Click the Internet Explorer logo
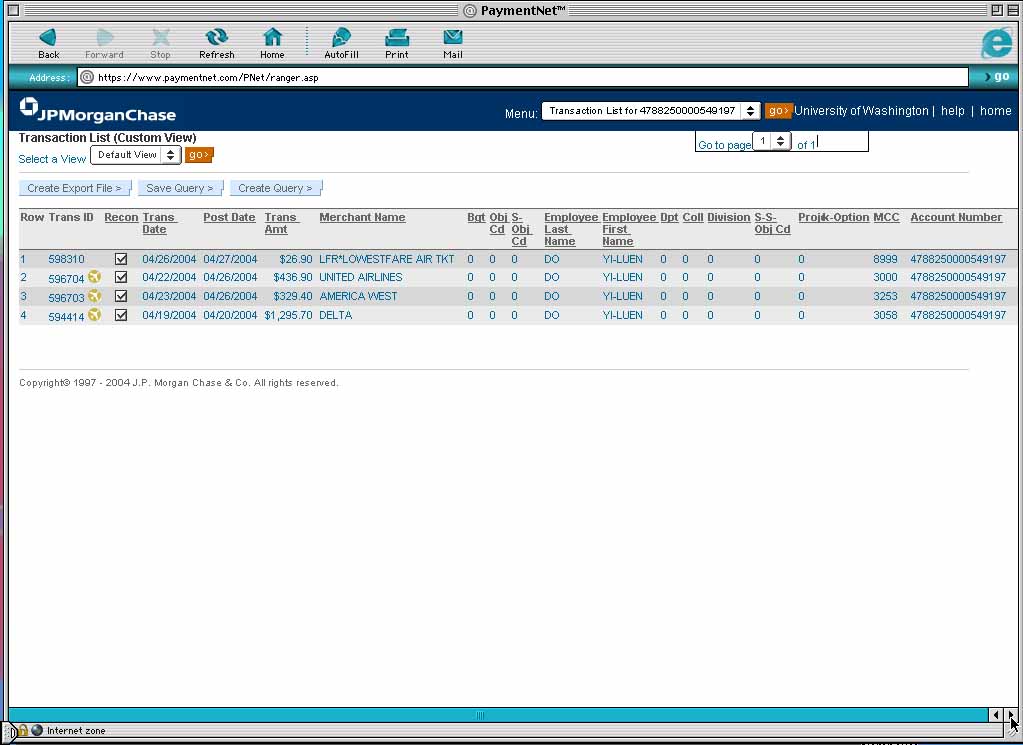1023x745 pixels. click(x=997, y=44)
